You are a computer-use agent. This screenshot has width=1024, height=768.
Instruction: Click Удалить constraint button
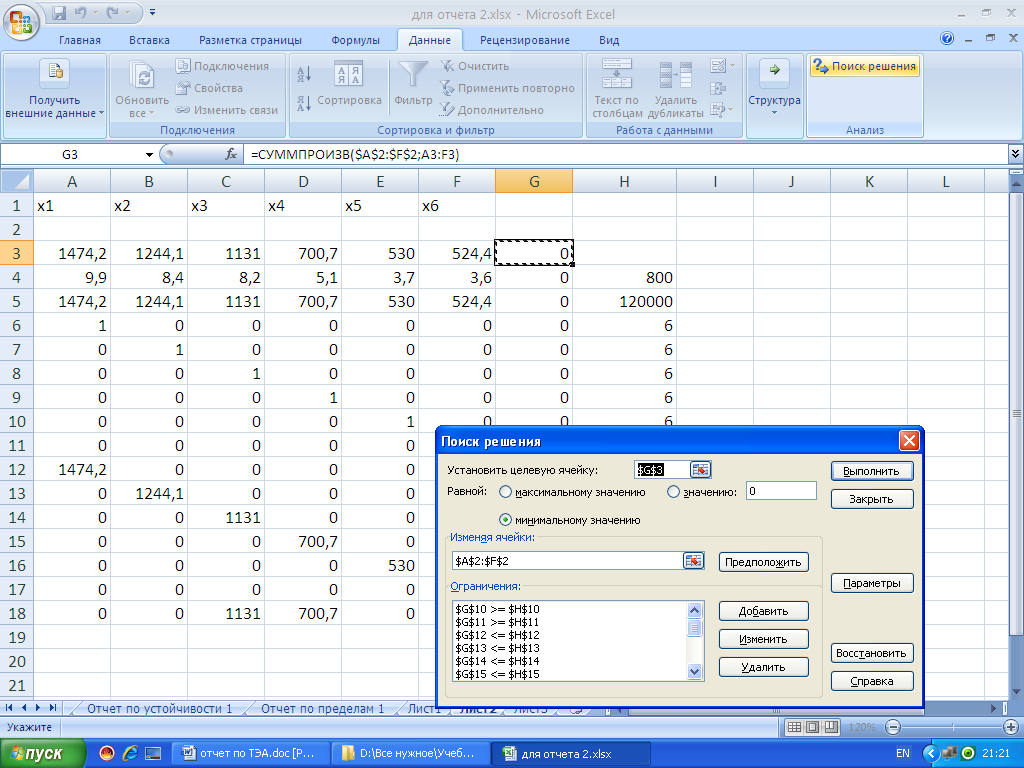(763, 667)
